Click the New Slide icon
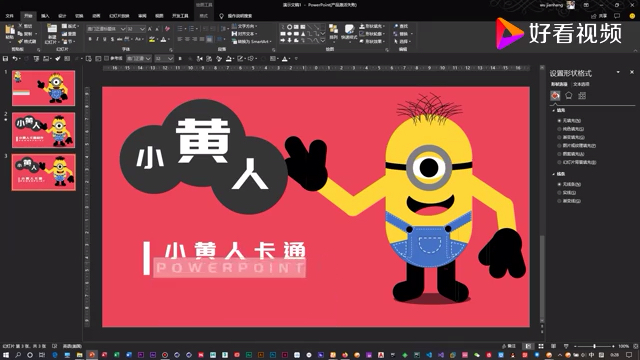Screen dimensions: 640x360 pos(52,29)
